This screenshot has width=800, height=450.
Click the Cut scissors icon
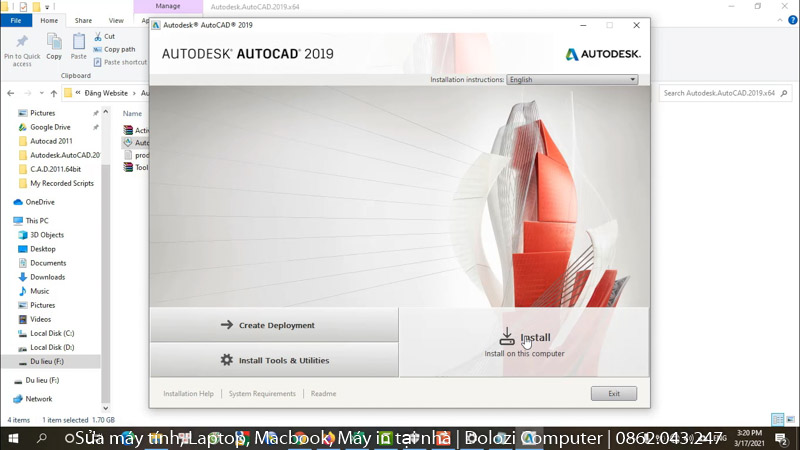tap(98, 37)
